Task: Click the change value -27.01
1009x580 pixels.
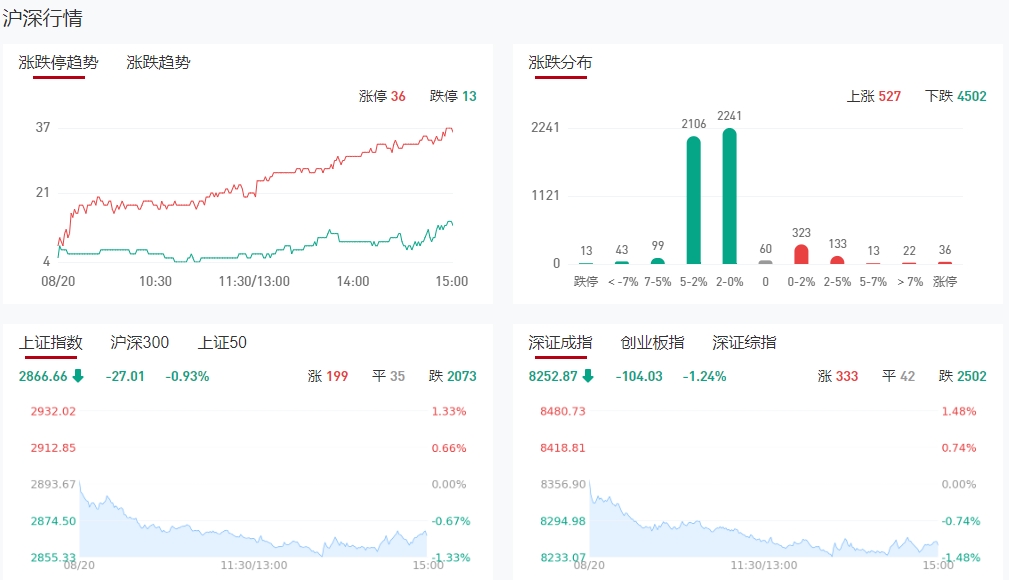Action: (125, 376)
